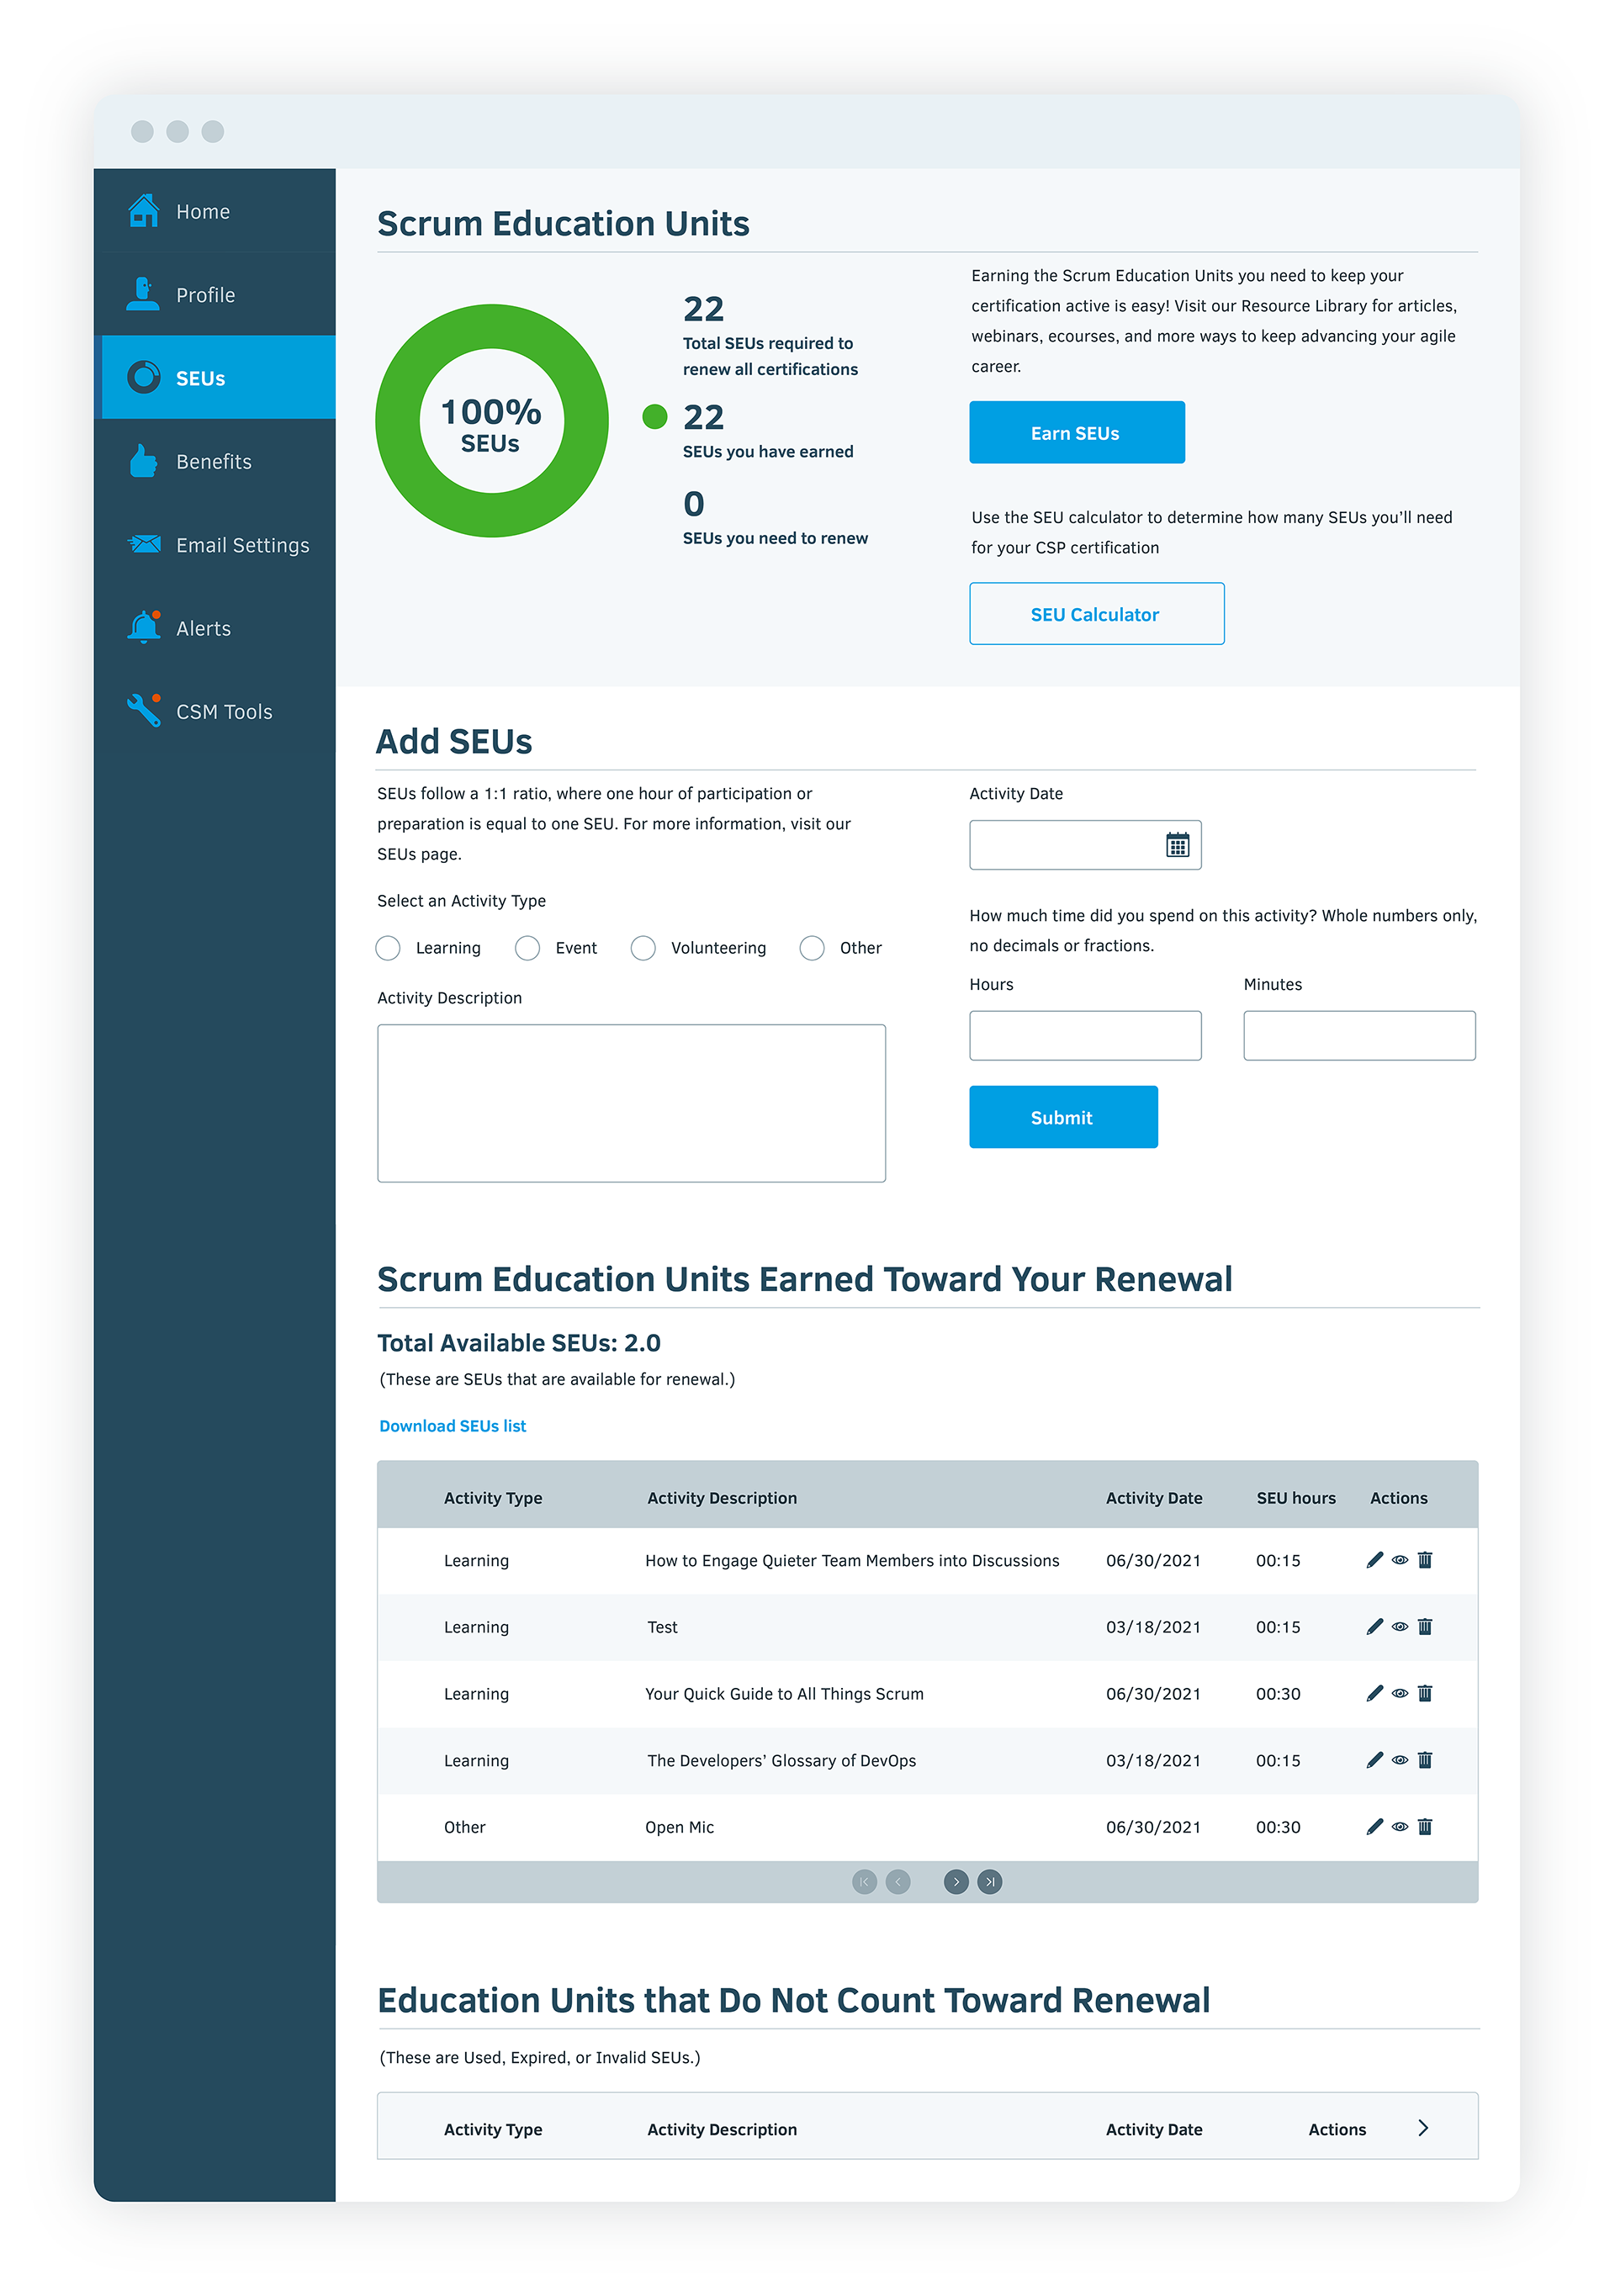Image resolution: width=1615 pixels, height=2296 pixels.
Task: Click the Profile person icon
Action: (144, 294)
